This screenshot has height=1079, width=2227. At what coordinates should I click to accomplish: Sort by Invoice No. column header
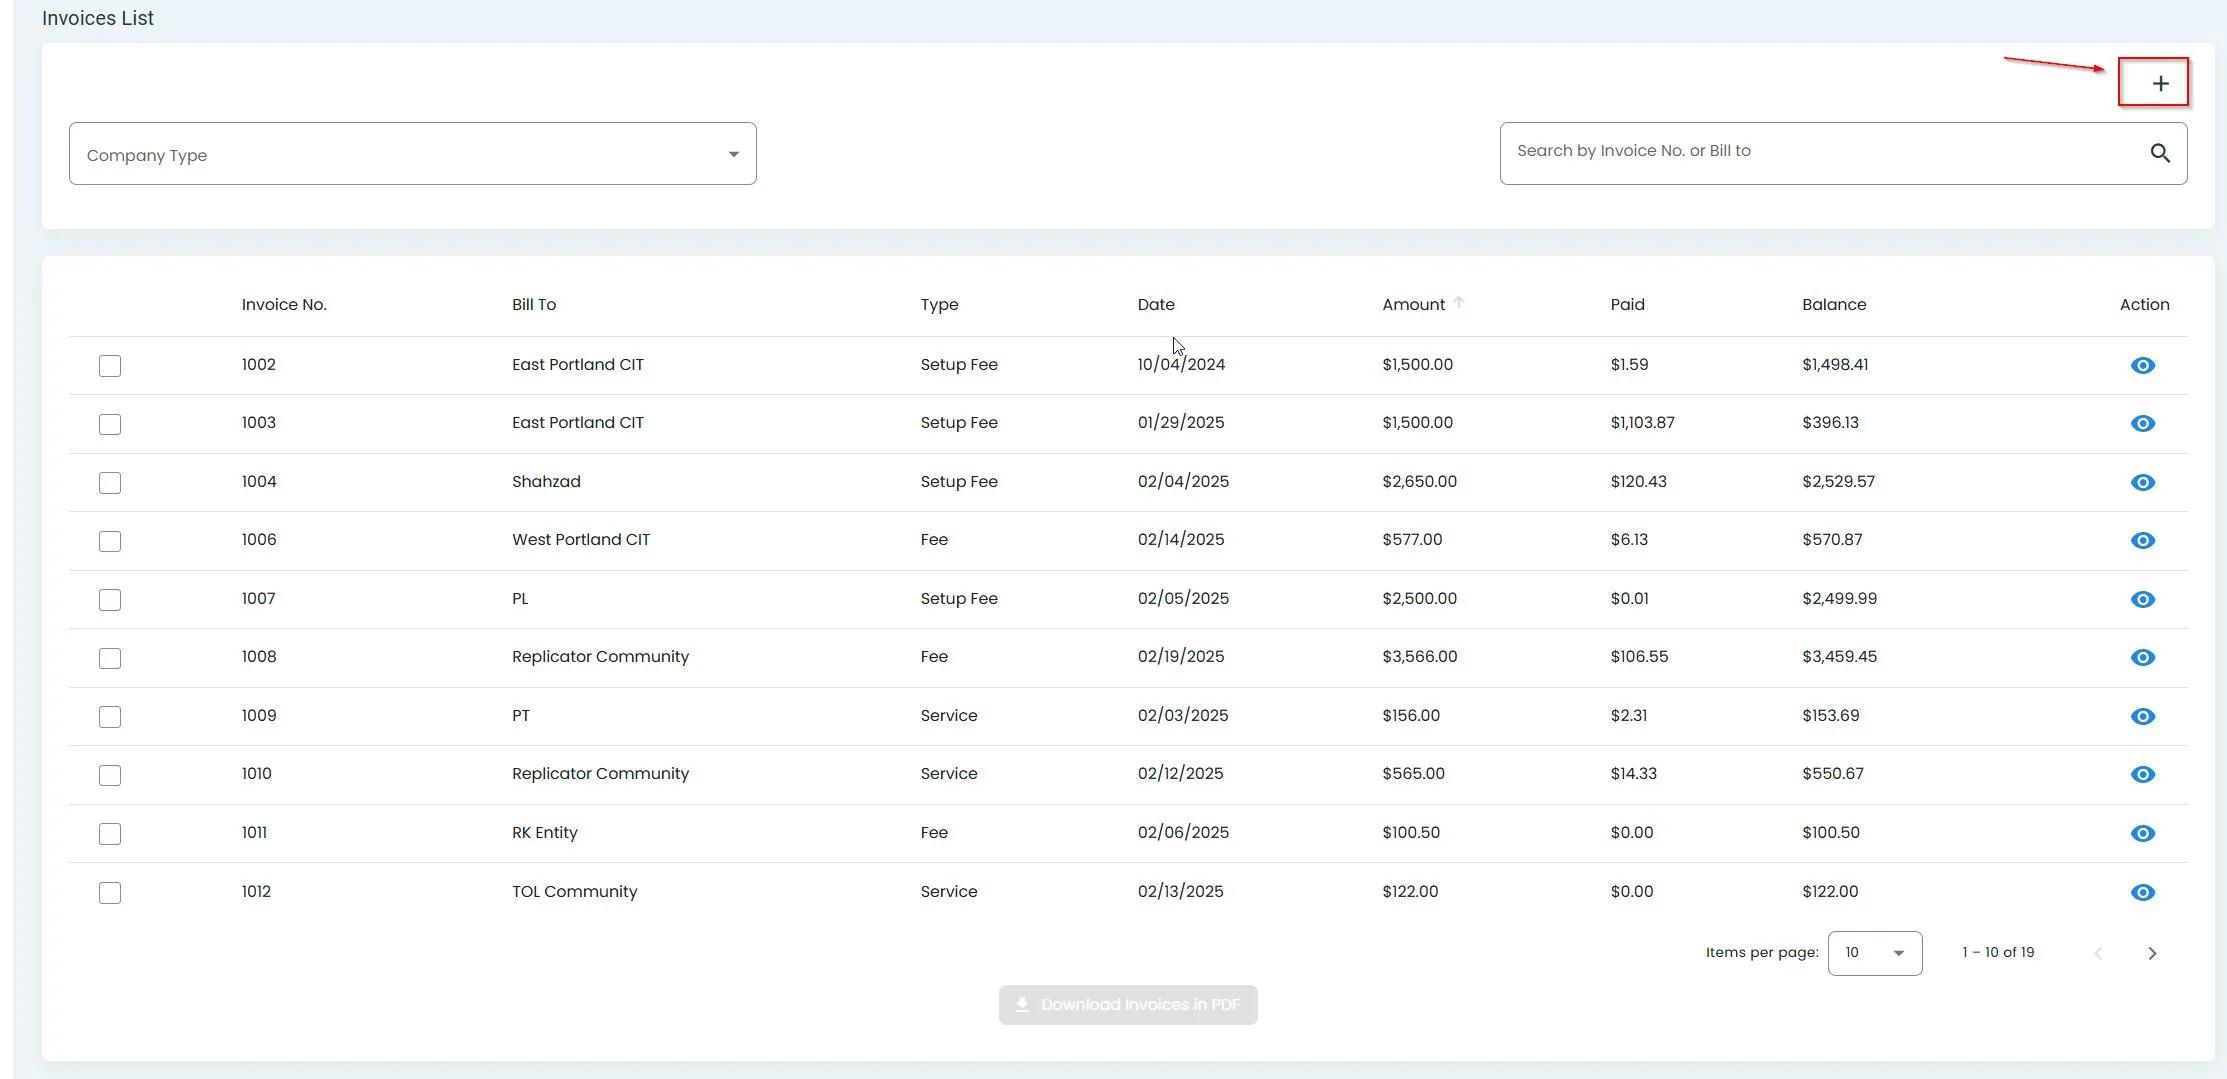point(284,305)
